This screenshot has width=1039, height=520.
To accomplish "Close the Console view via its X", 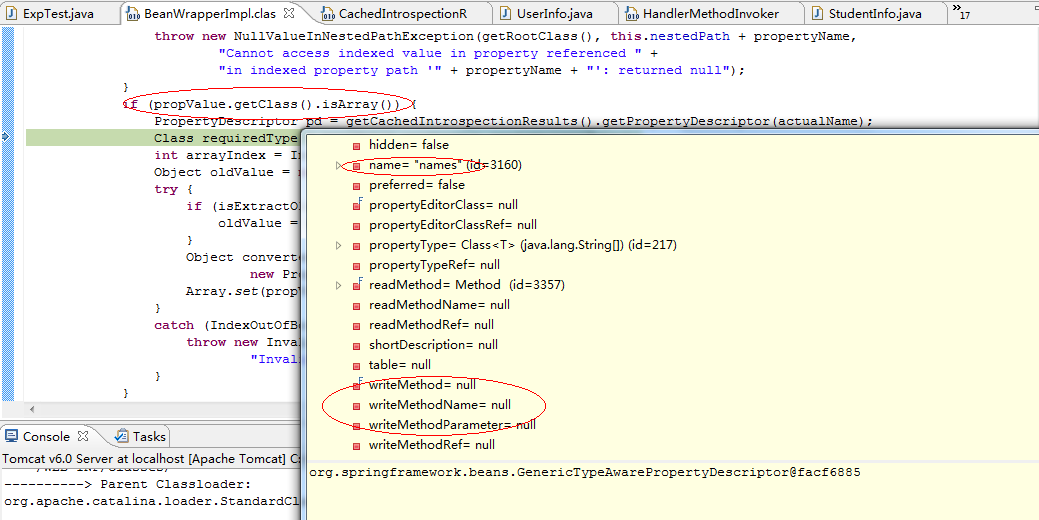I will tap(83, 436).
